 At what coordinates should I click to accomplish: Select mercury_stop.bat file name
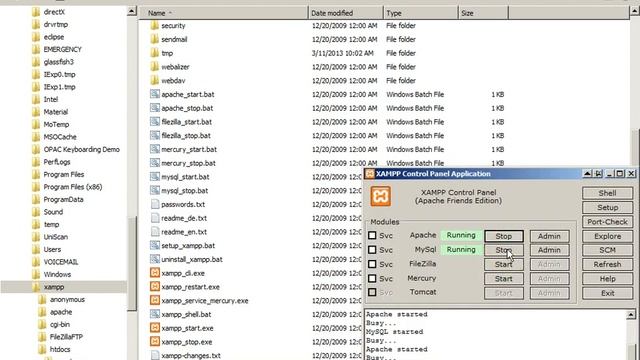188,163
